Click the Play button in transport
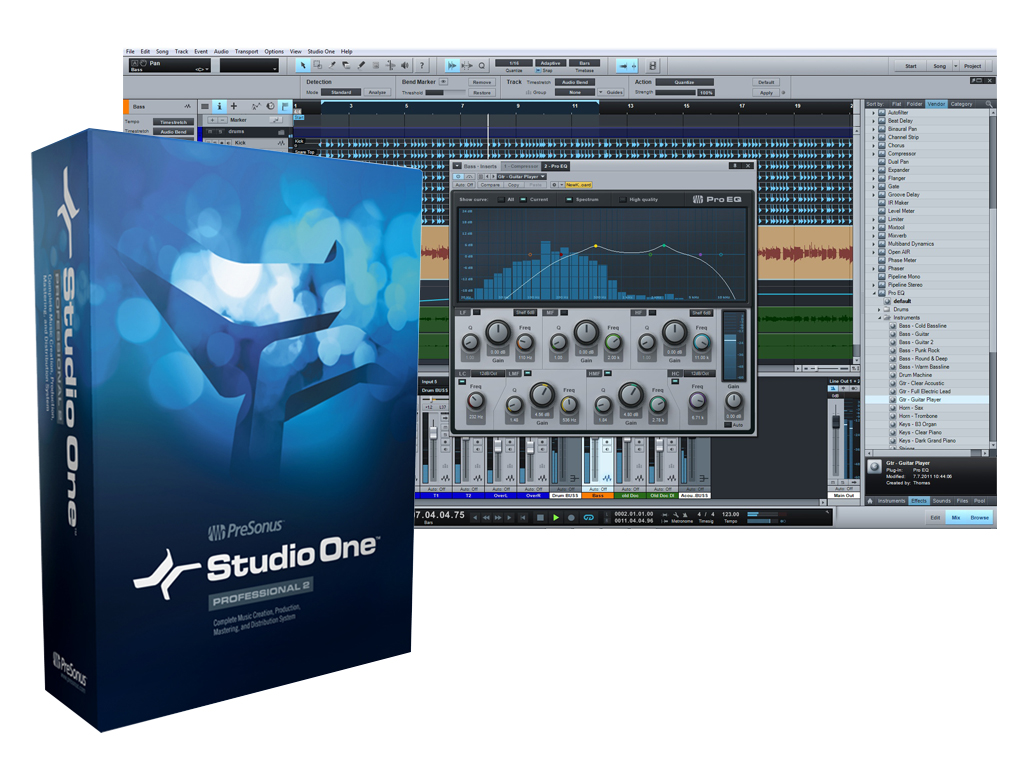Viewport: 1024px width, 768px height. 556,517
